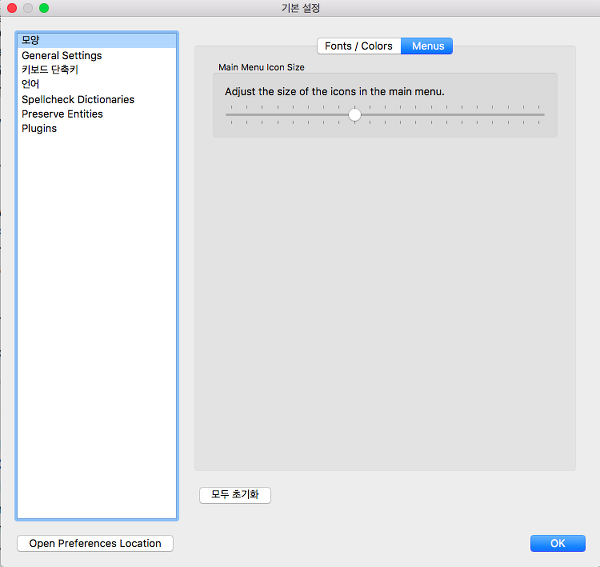This screenshot has width=600, height=567.
Task: Select the 모양 category in the list
Action: click(x=97, y=40)
